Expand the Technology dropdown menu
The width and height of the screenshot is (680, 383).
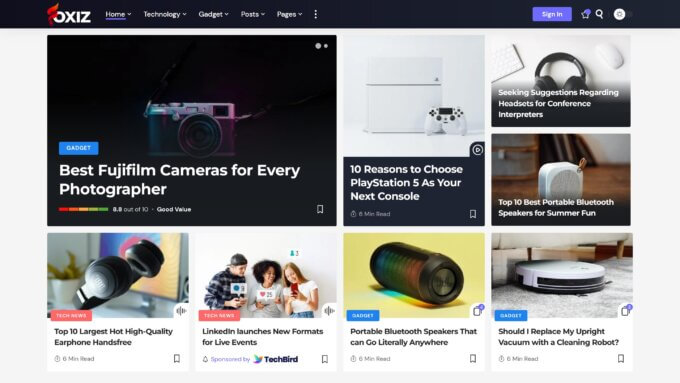coord(165,14)
